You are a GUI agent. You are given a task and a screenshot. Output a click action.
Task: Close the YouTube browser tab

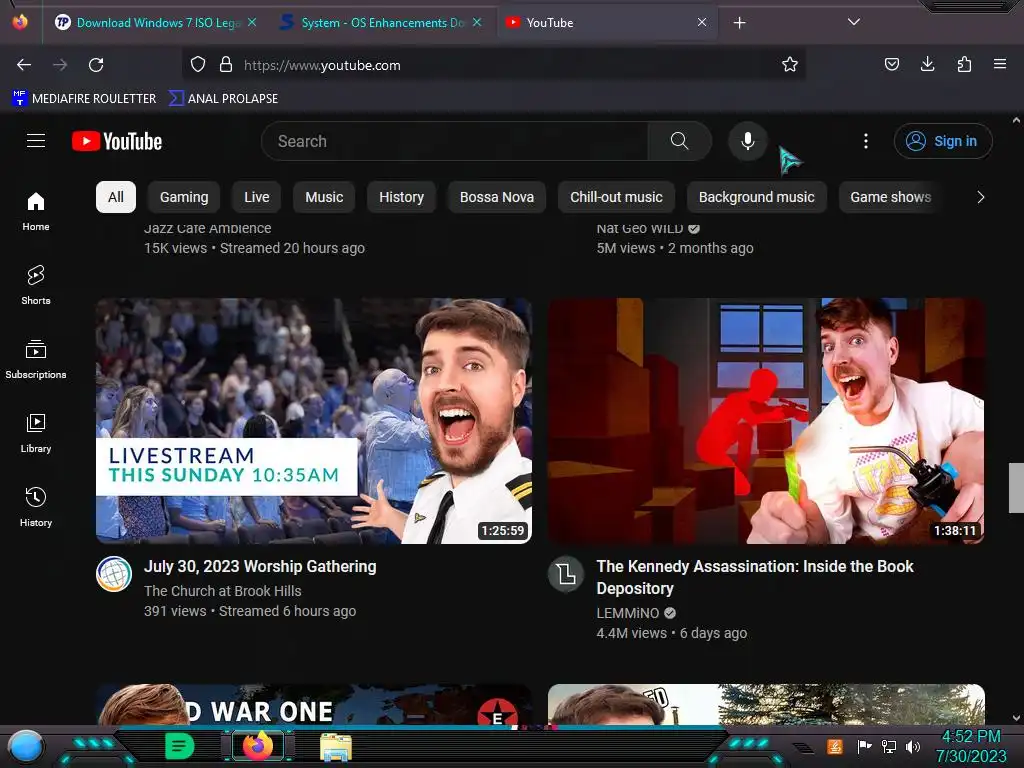[702, 22]
